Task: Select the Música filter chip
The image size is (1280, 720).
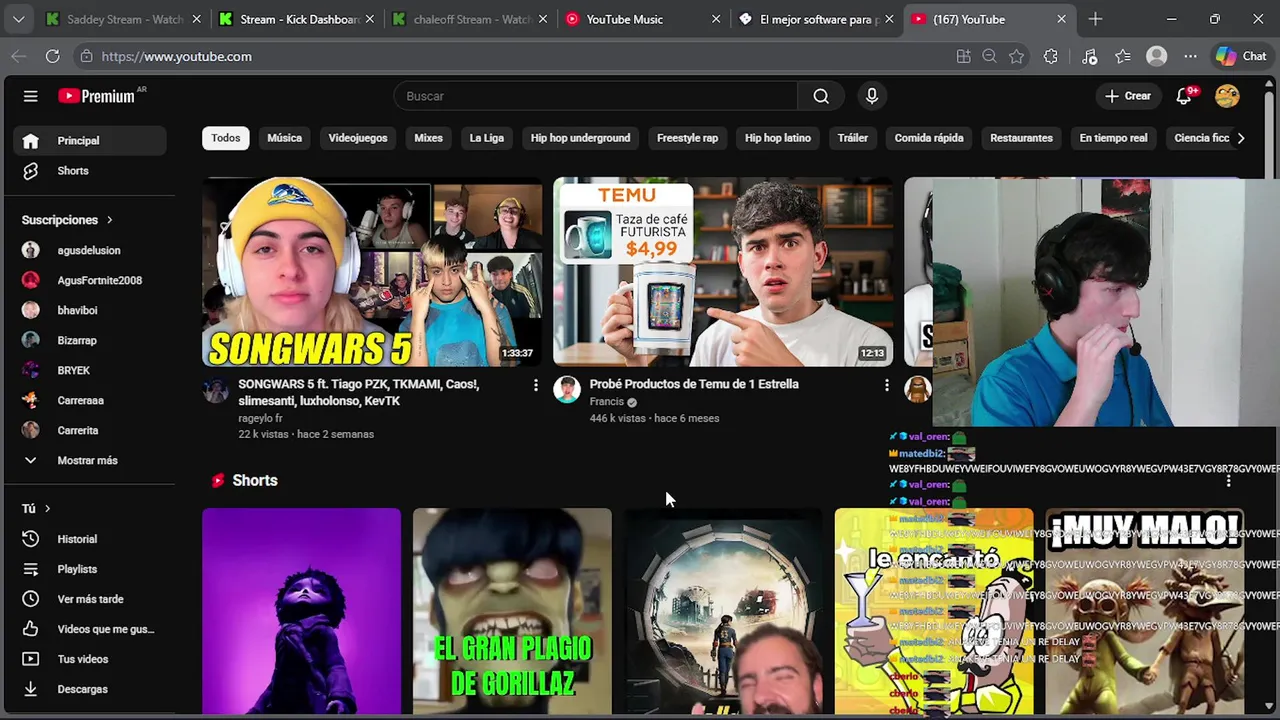Action: 284,138
